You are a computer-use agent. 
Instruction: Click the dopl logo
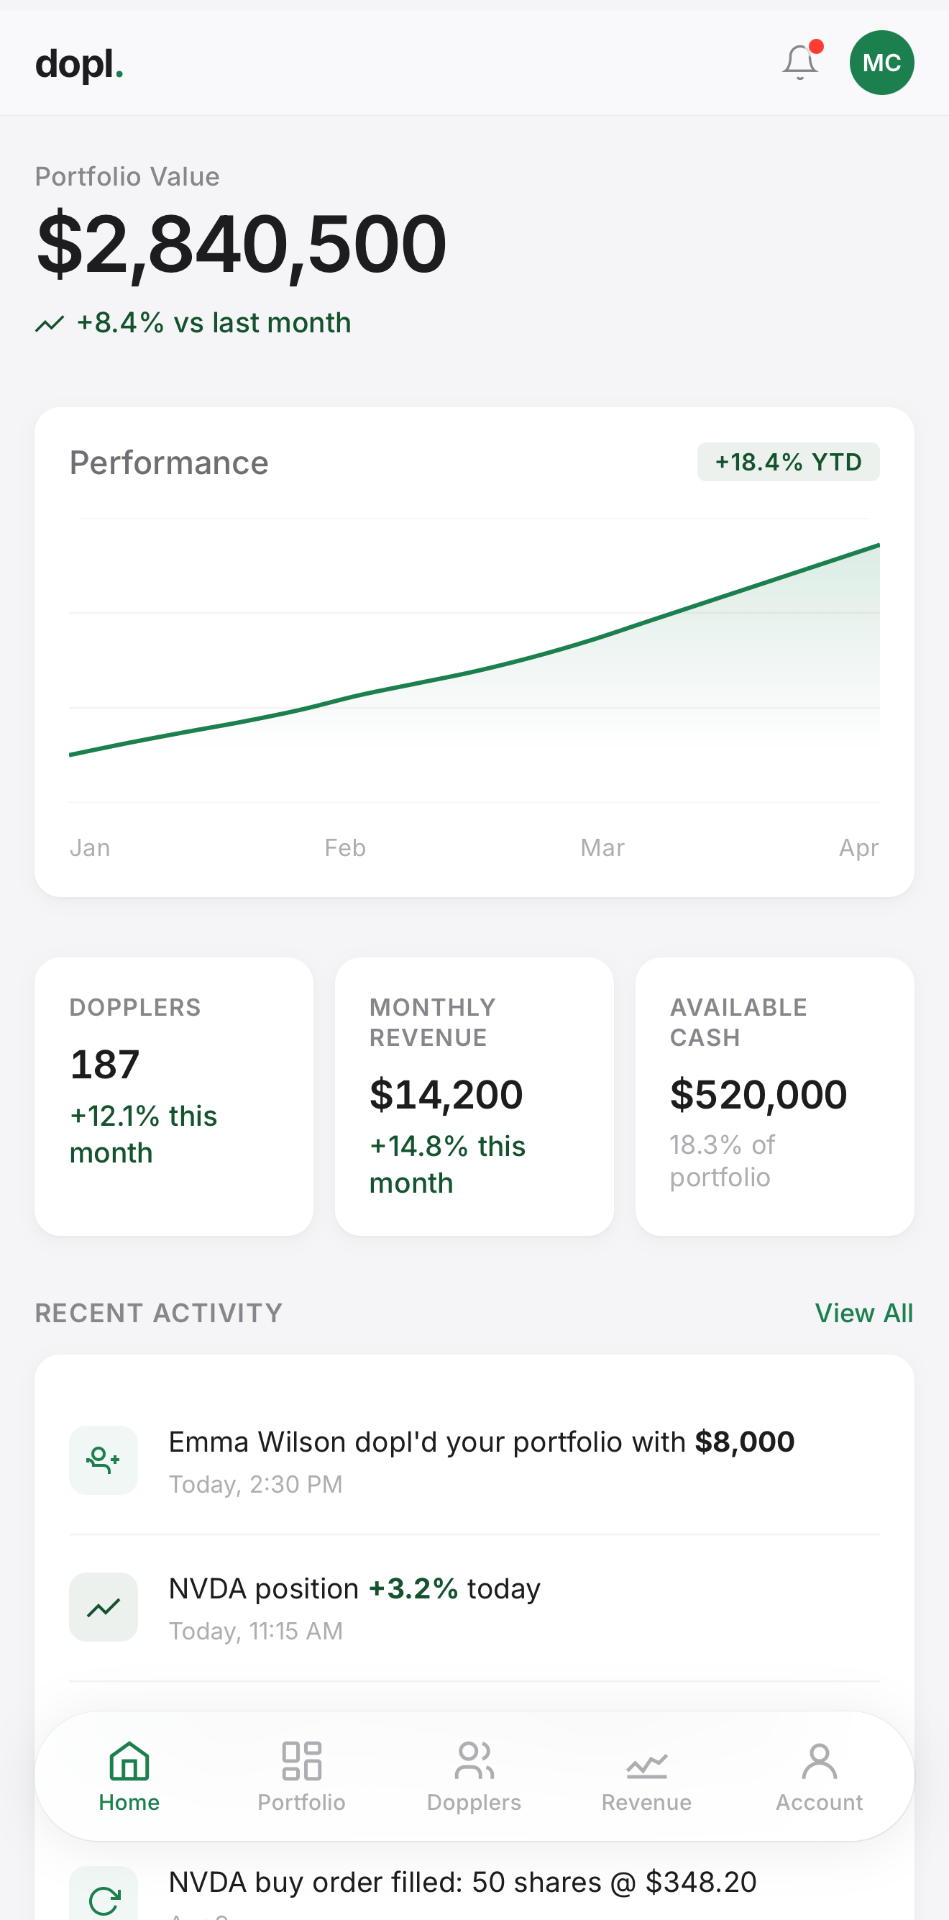coord(79,64)
